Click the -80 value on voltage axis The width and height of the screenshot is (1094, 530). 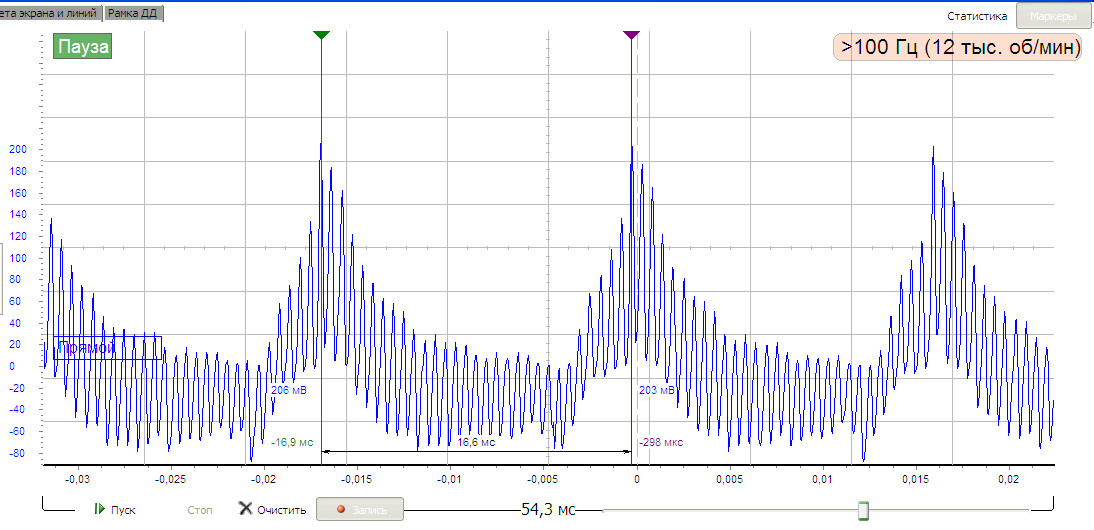point(15,453)
